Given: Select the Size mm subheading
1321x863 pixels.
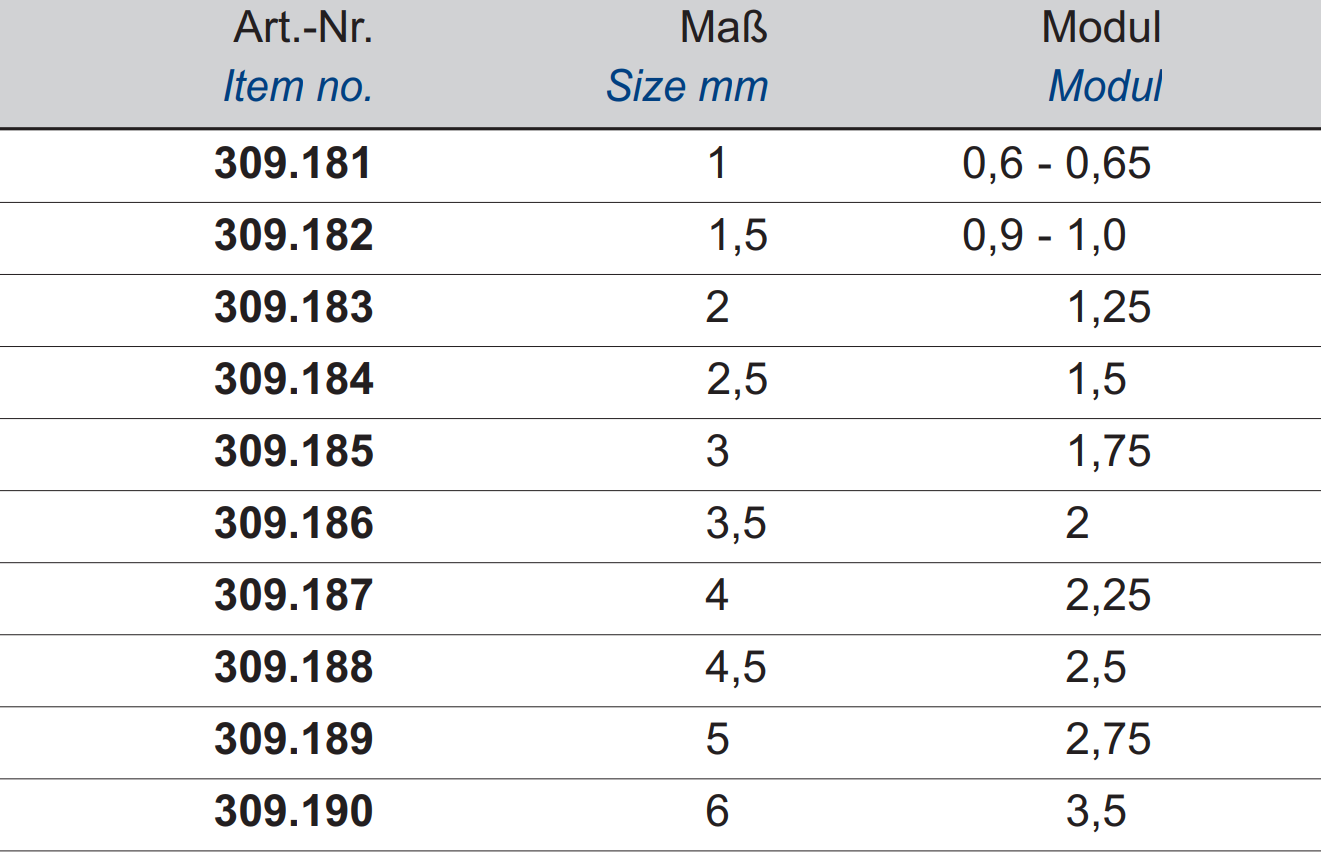Looking at the screenshot, I should [687, 87].
